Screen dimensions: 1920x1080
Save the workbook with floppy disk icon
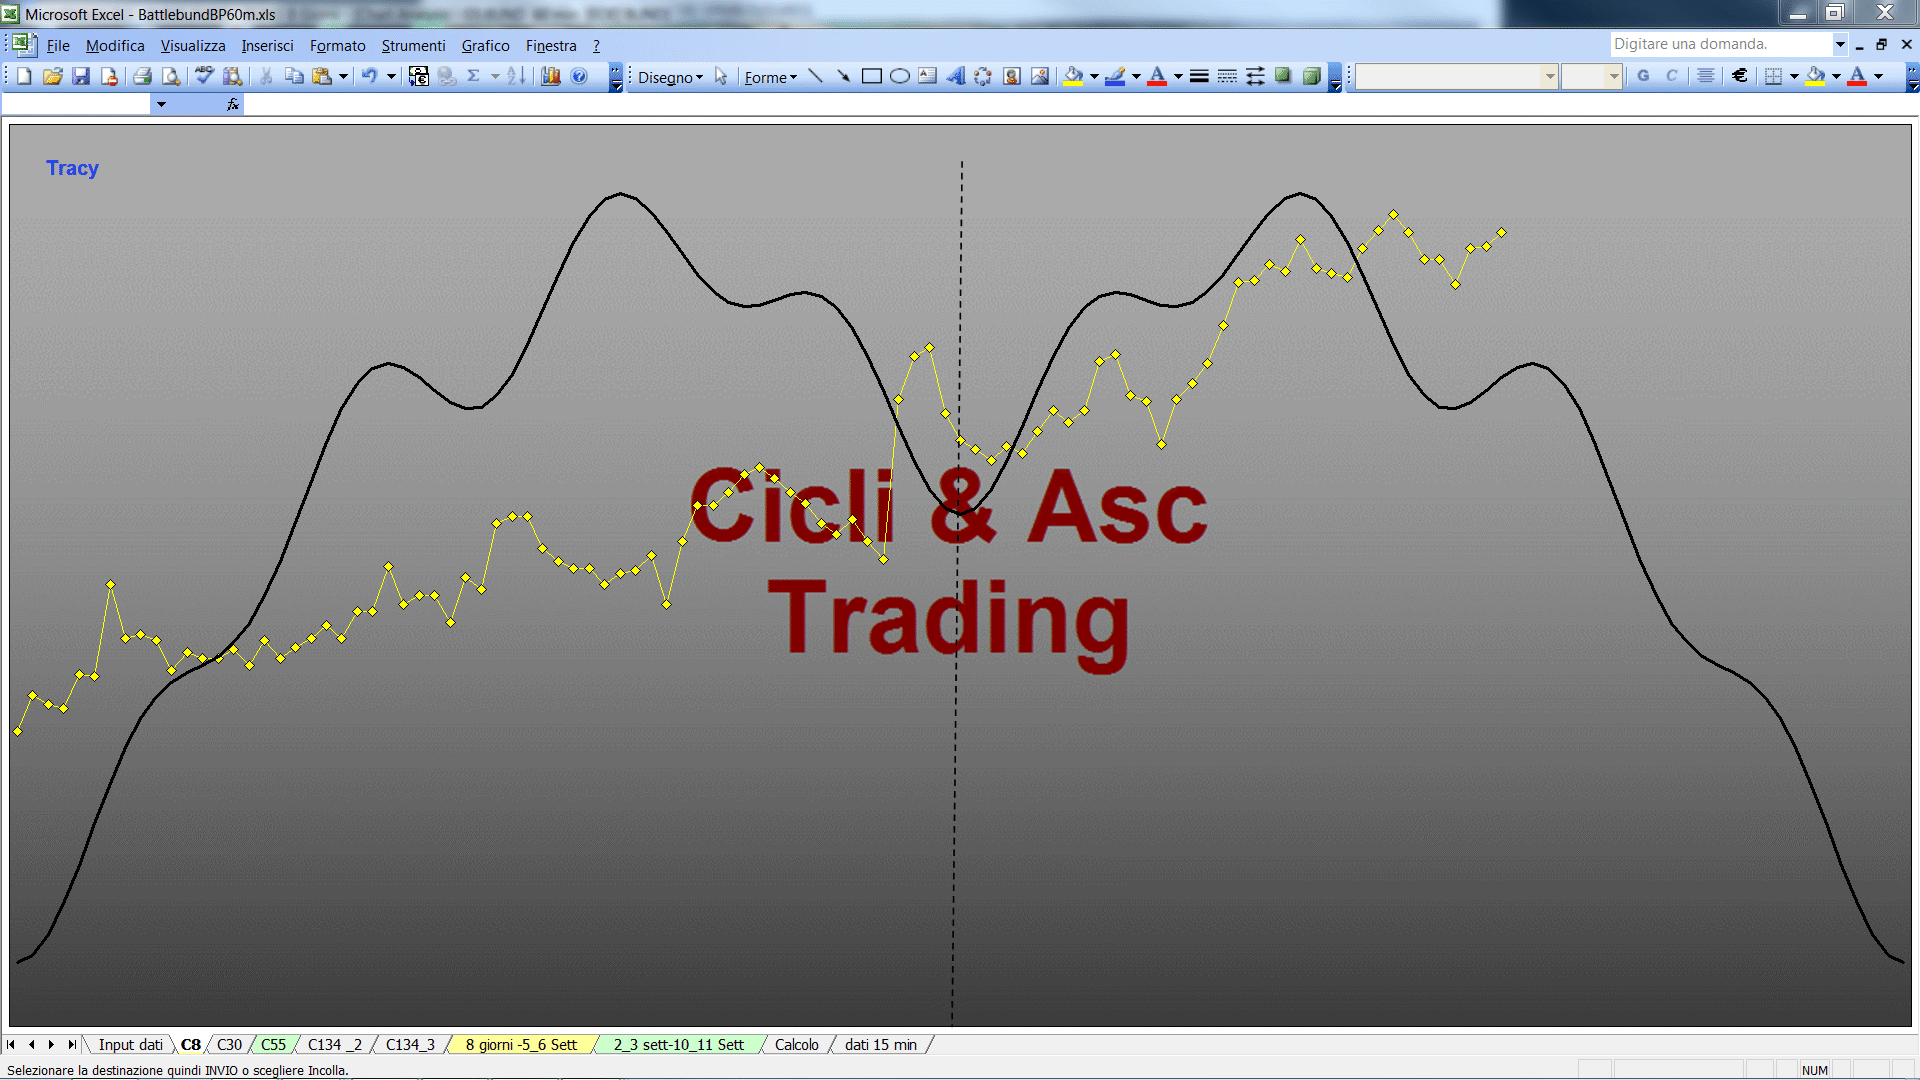pos(81,76)
